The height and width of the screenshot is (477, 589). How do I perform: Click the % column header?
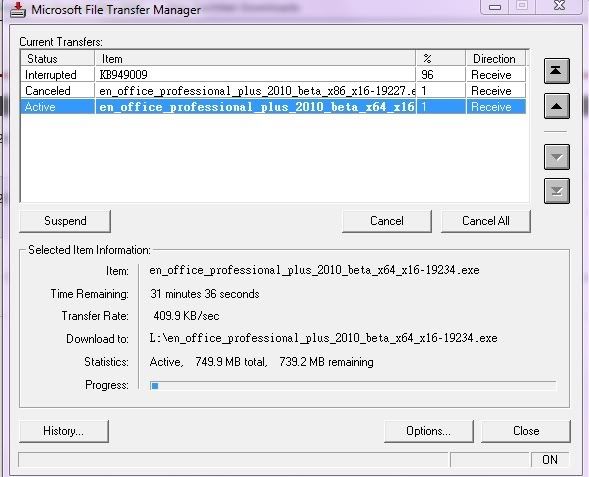point(441,59)
